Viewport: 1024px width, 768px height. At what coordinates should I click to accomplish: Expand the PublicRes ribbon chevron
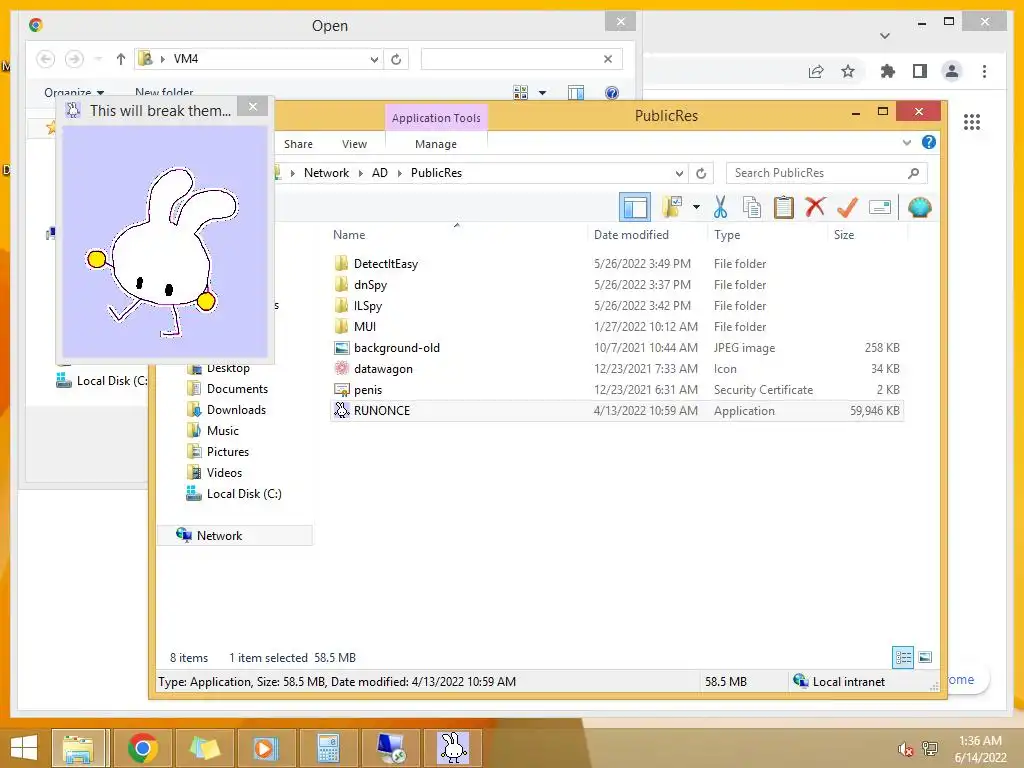click(906, 142)
